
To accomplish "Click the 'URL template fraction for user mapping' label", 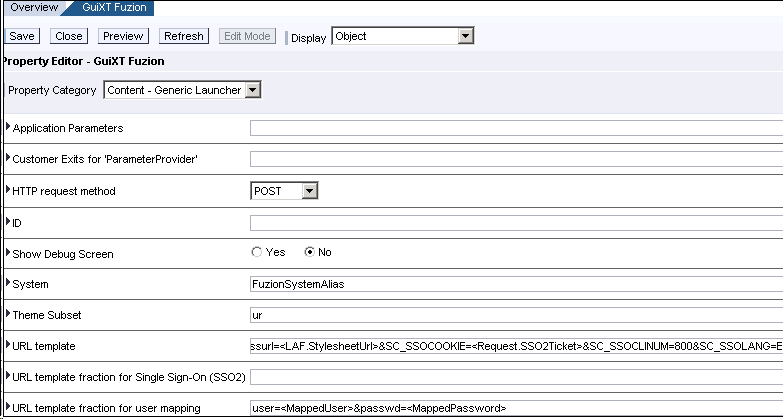I will (x=106, y=408).
